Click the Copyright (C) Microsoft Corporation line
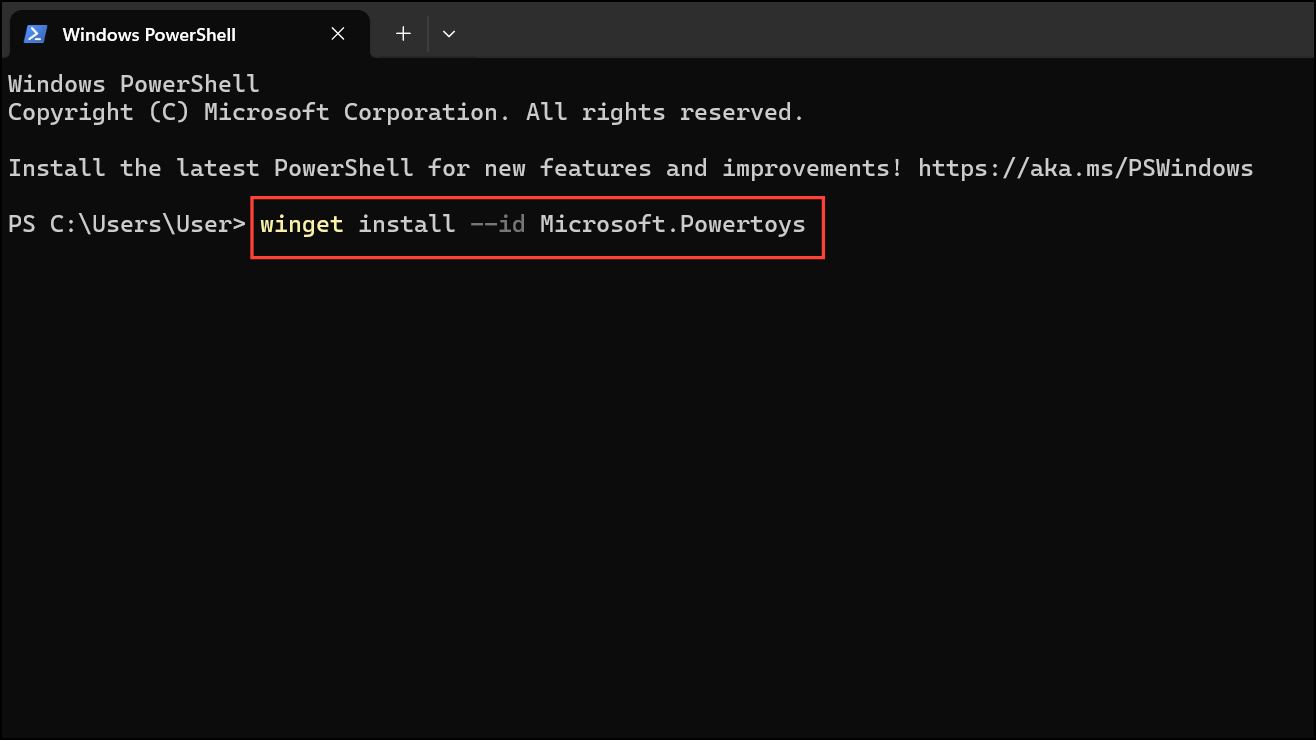 (406, 112)
